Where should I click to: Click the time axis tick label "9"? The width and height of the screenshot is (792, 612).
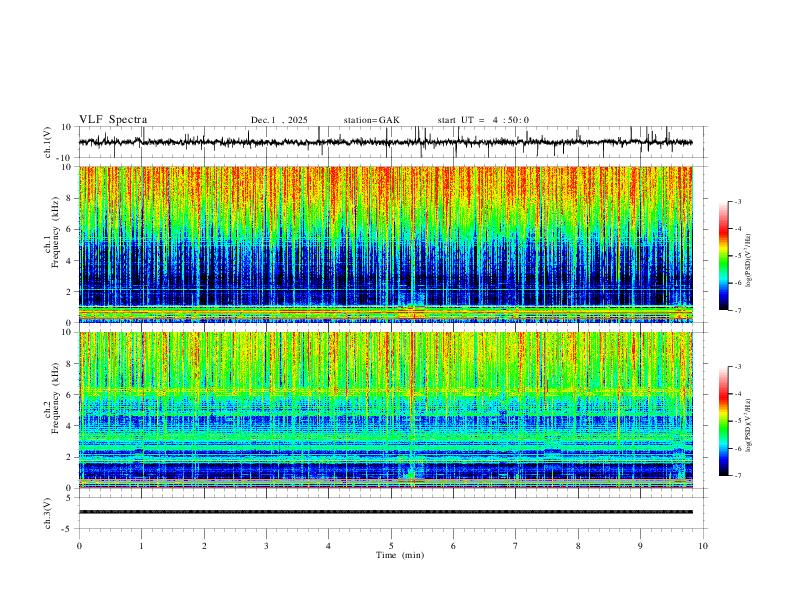(x=640, y=546)
